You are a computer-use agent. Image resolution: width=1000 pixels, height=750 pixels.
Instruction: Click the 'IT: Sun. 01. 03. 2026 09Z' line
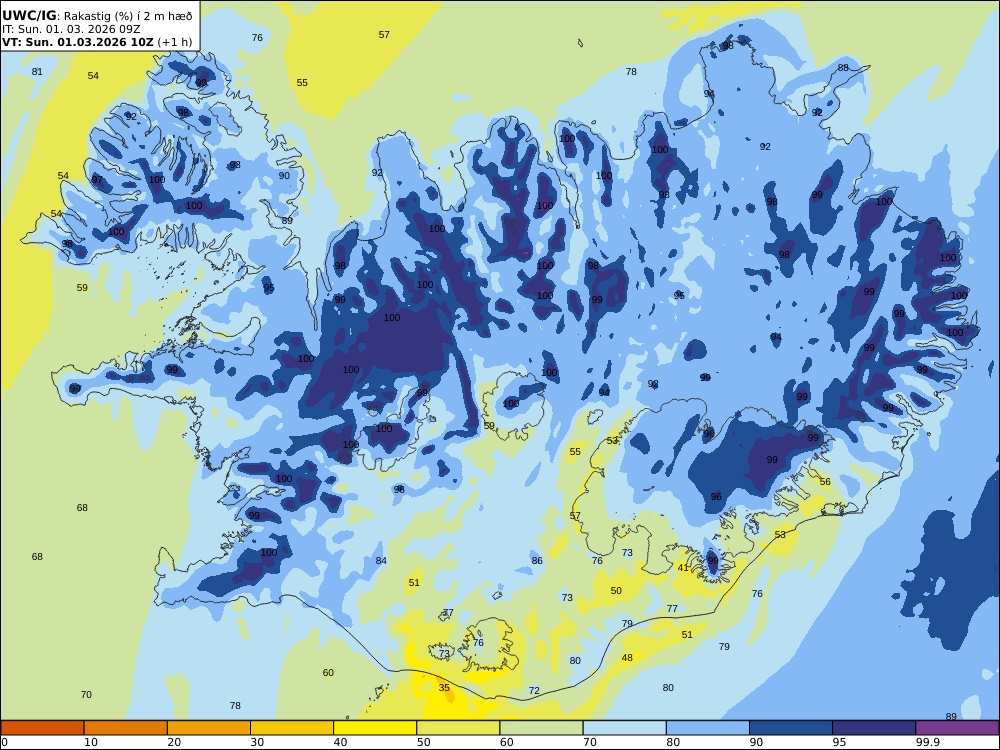point(71,29)
